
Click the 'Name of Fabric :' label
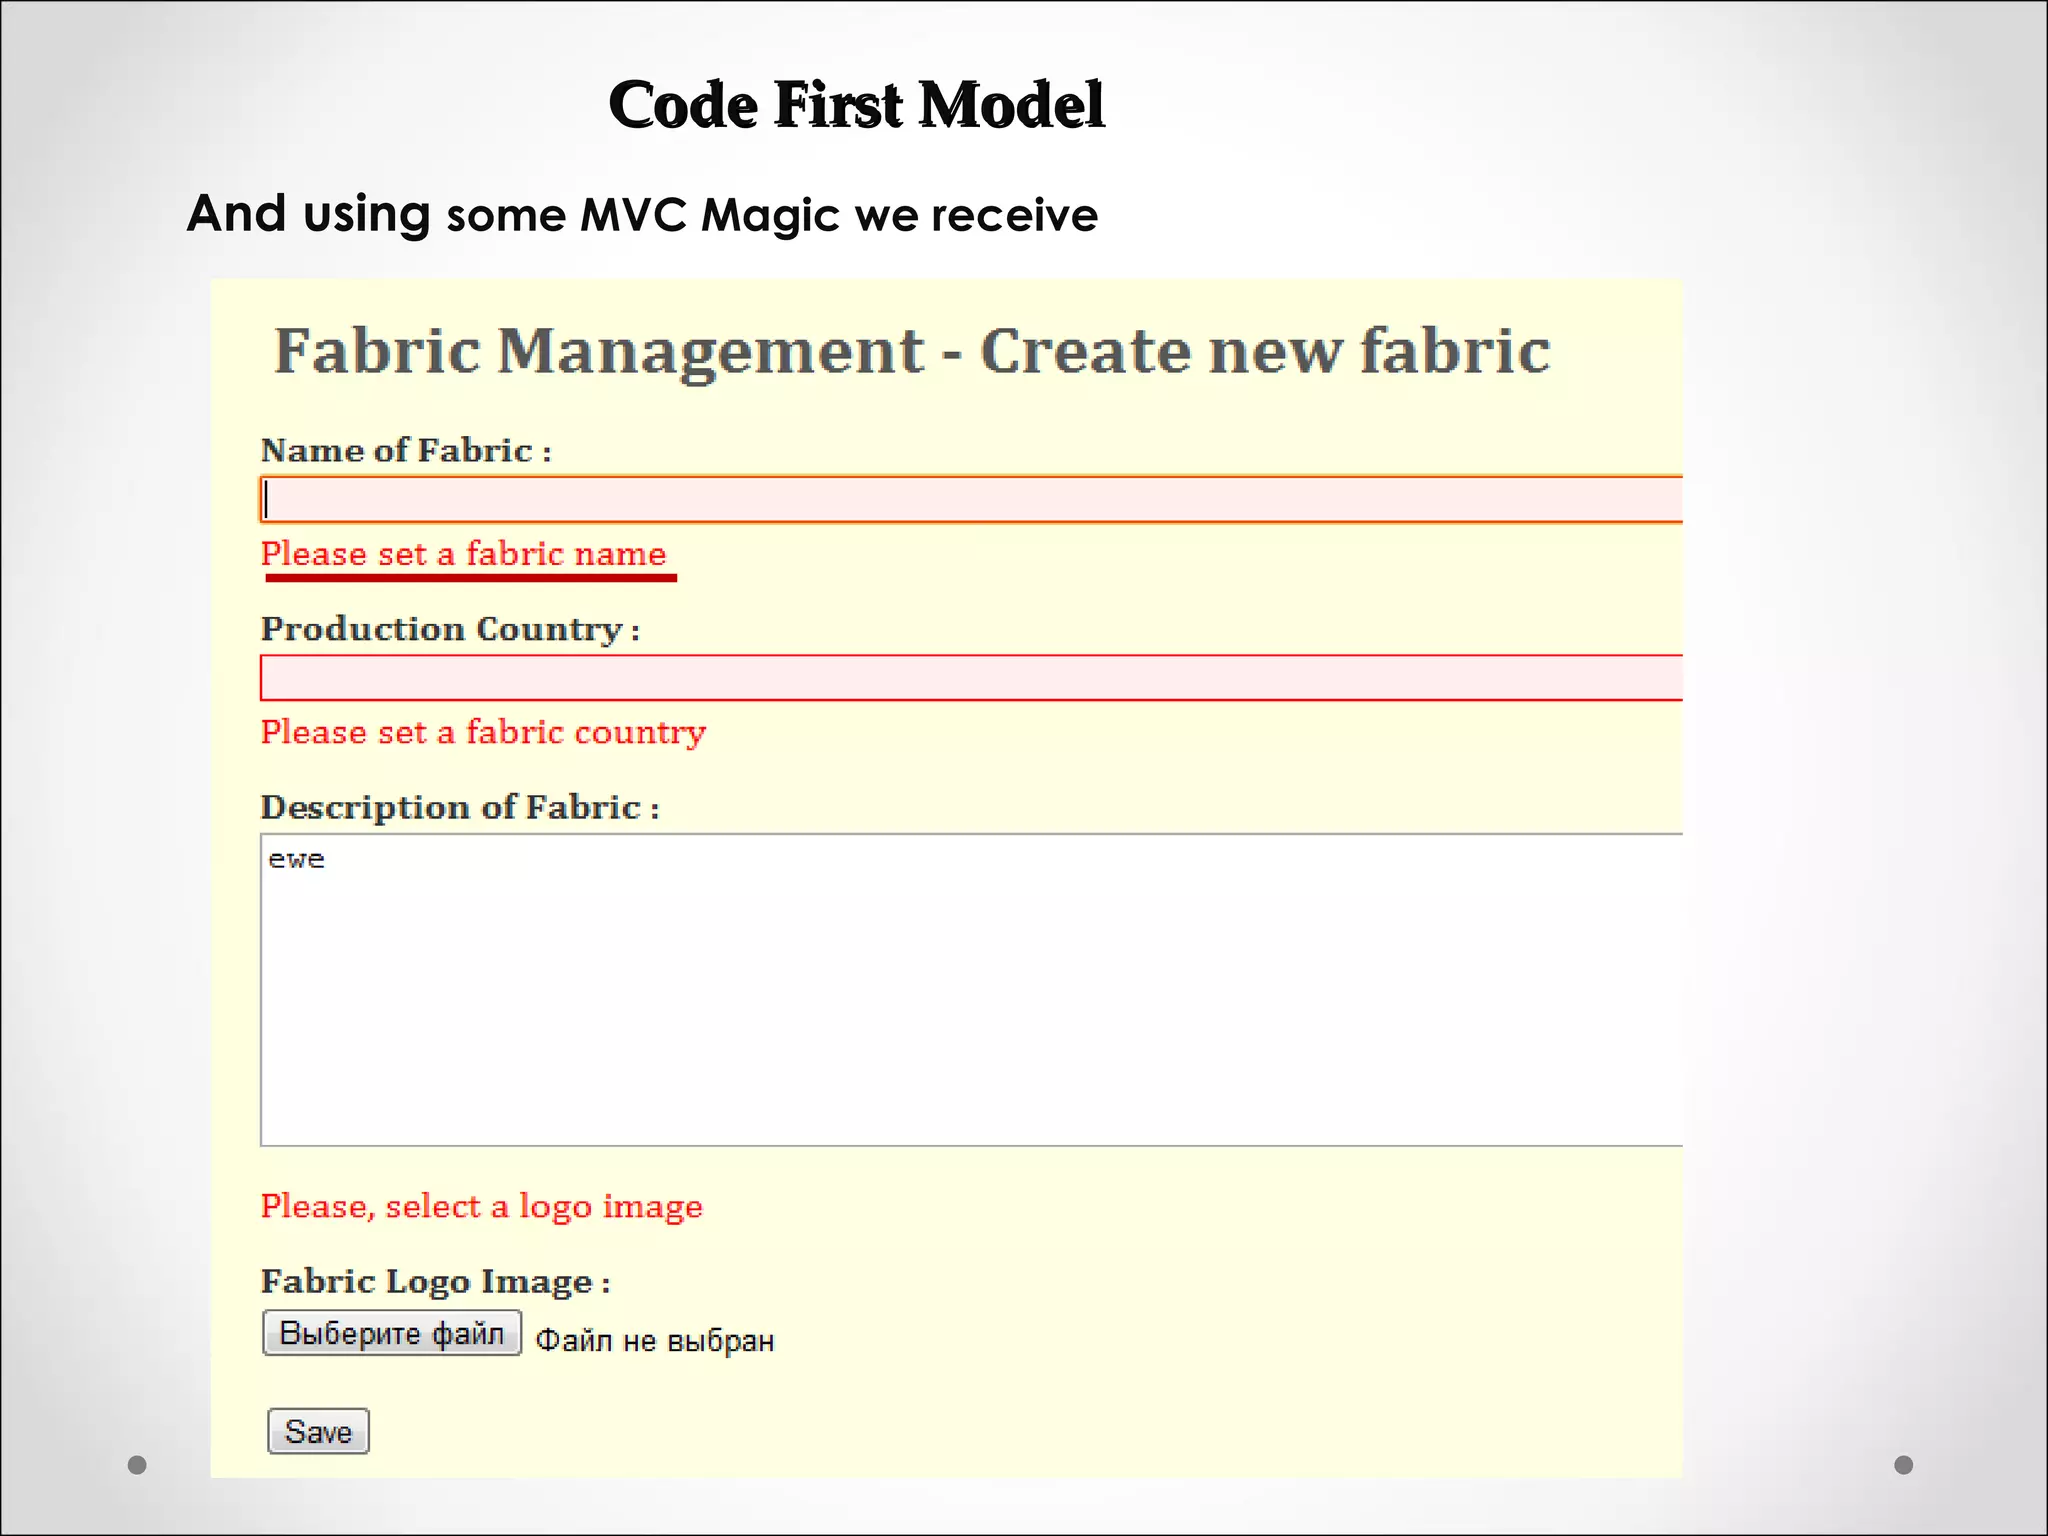406,451
